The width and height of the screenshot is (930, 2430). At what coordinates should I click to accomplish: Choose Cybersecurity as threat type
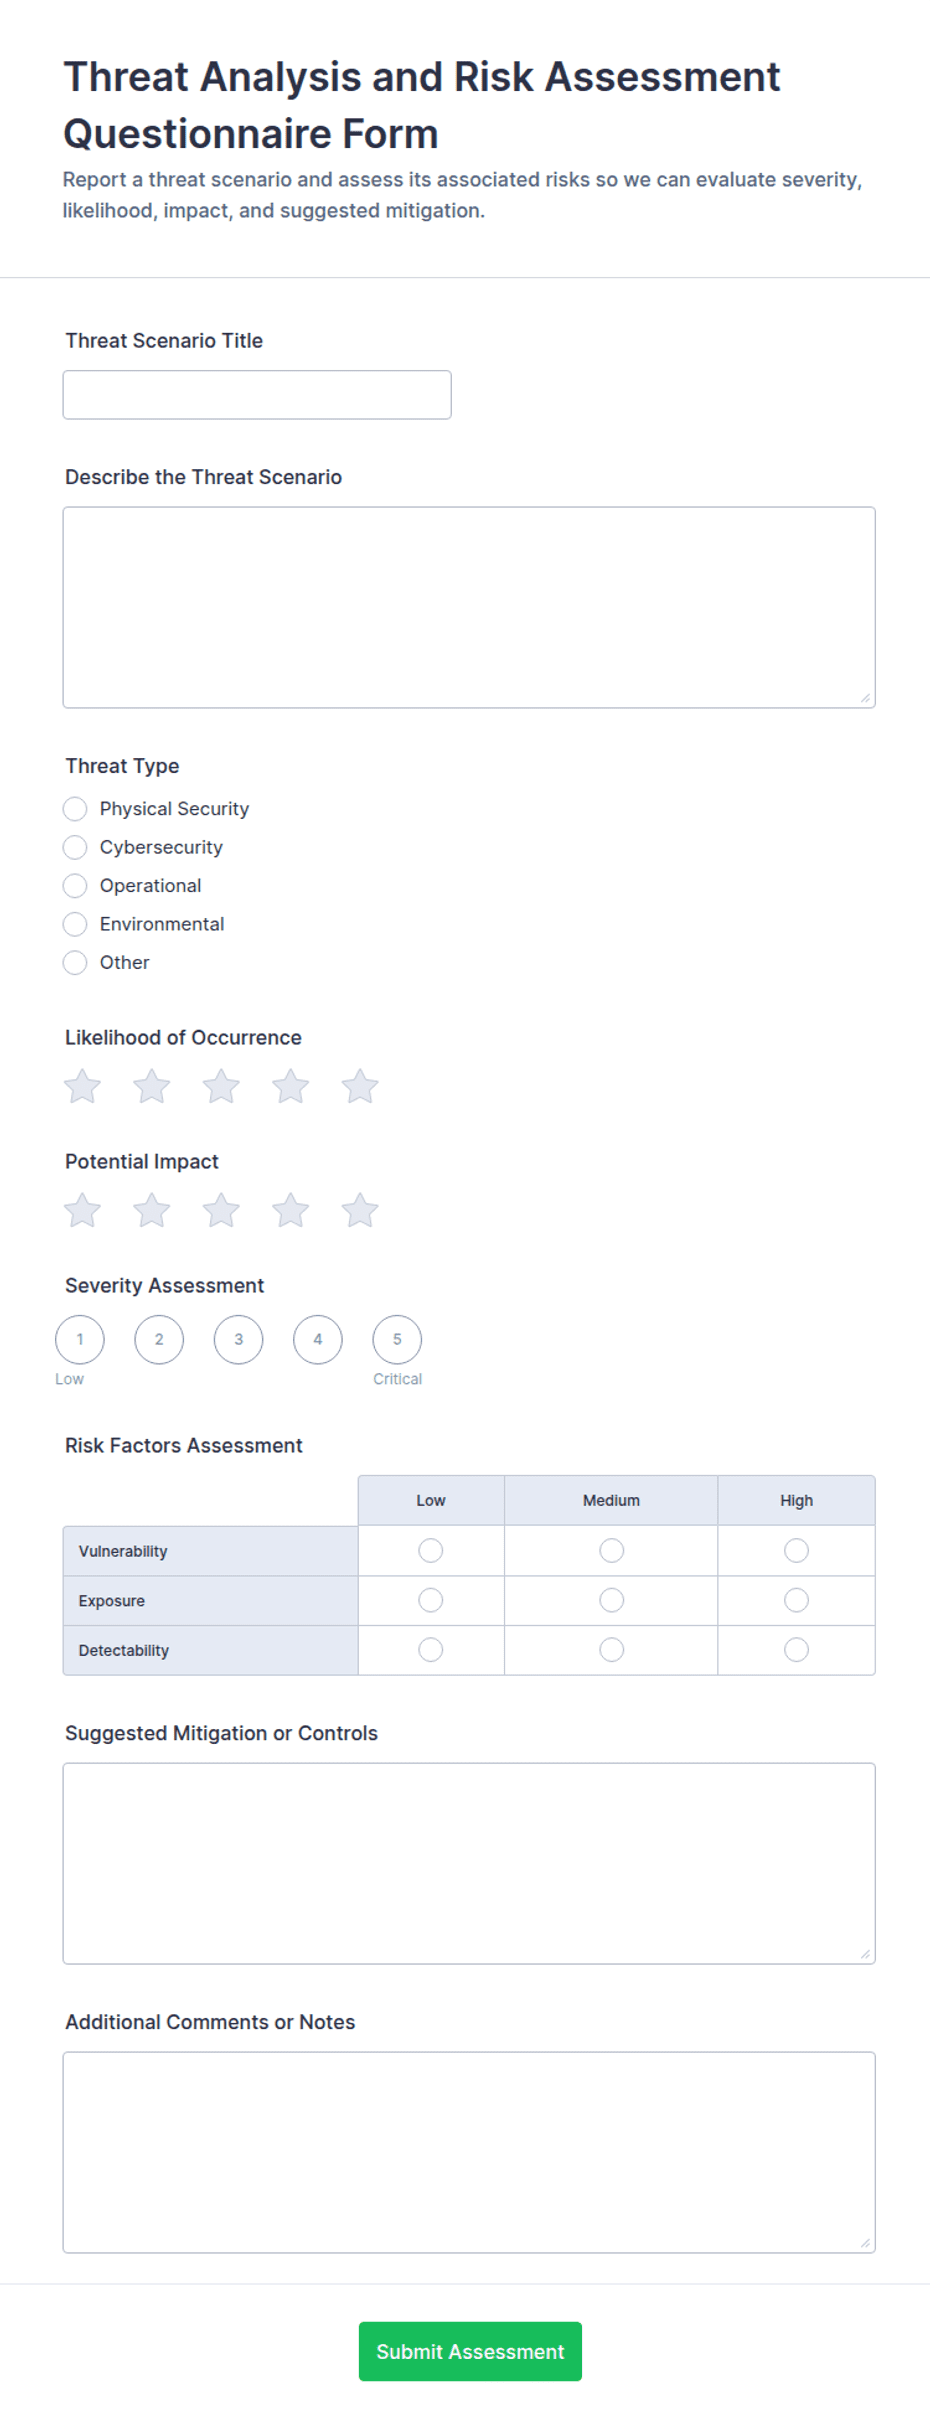[75, 847]
